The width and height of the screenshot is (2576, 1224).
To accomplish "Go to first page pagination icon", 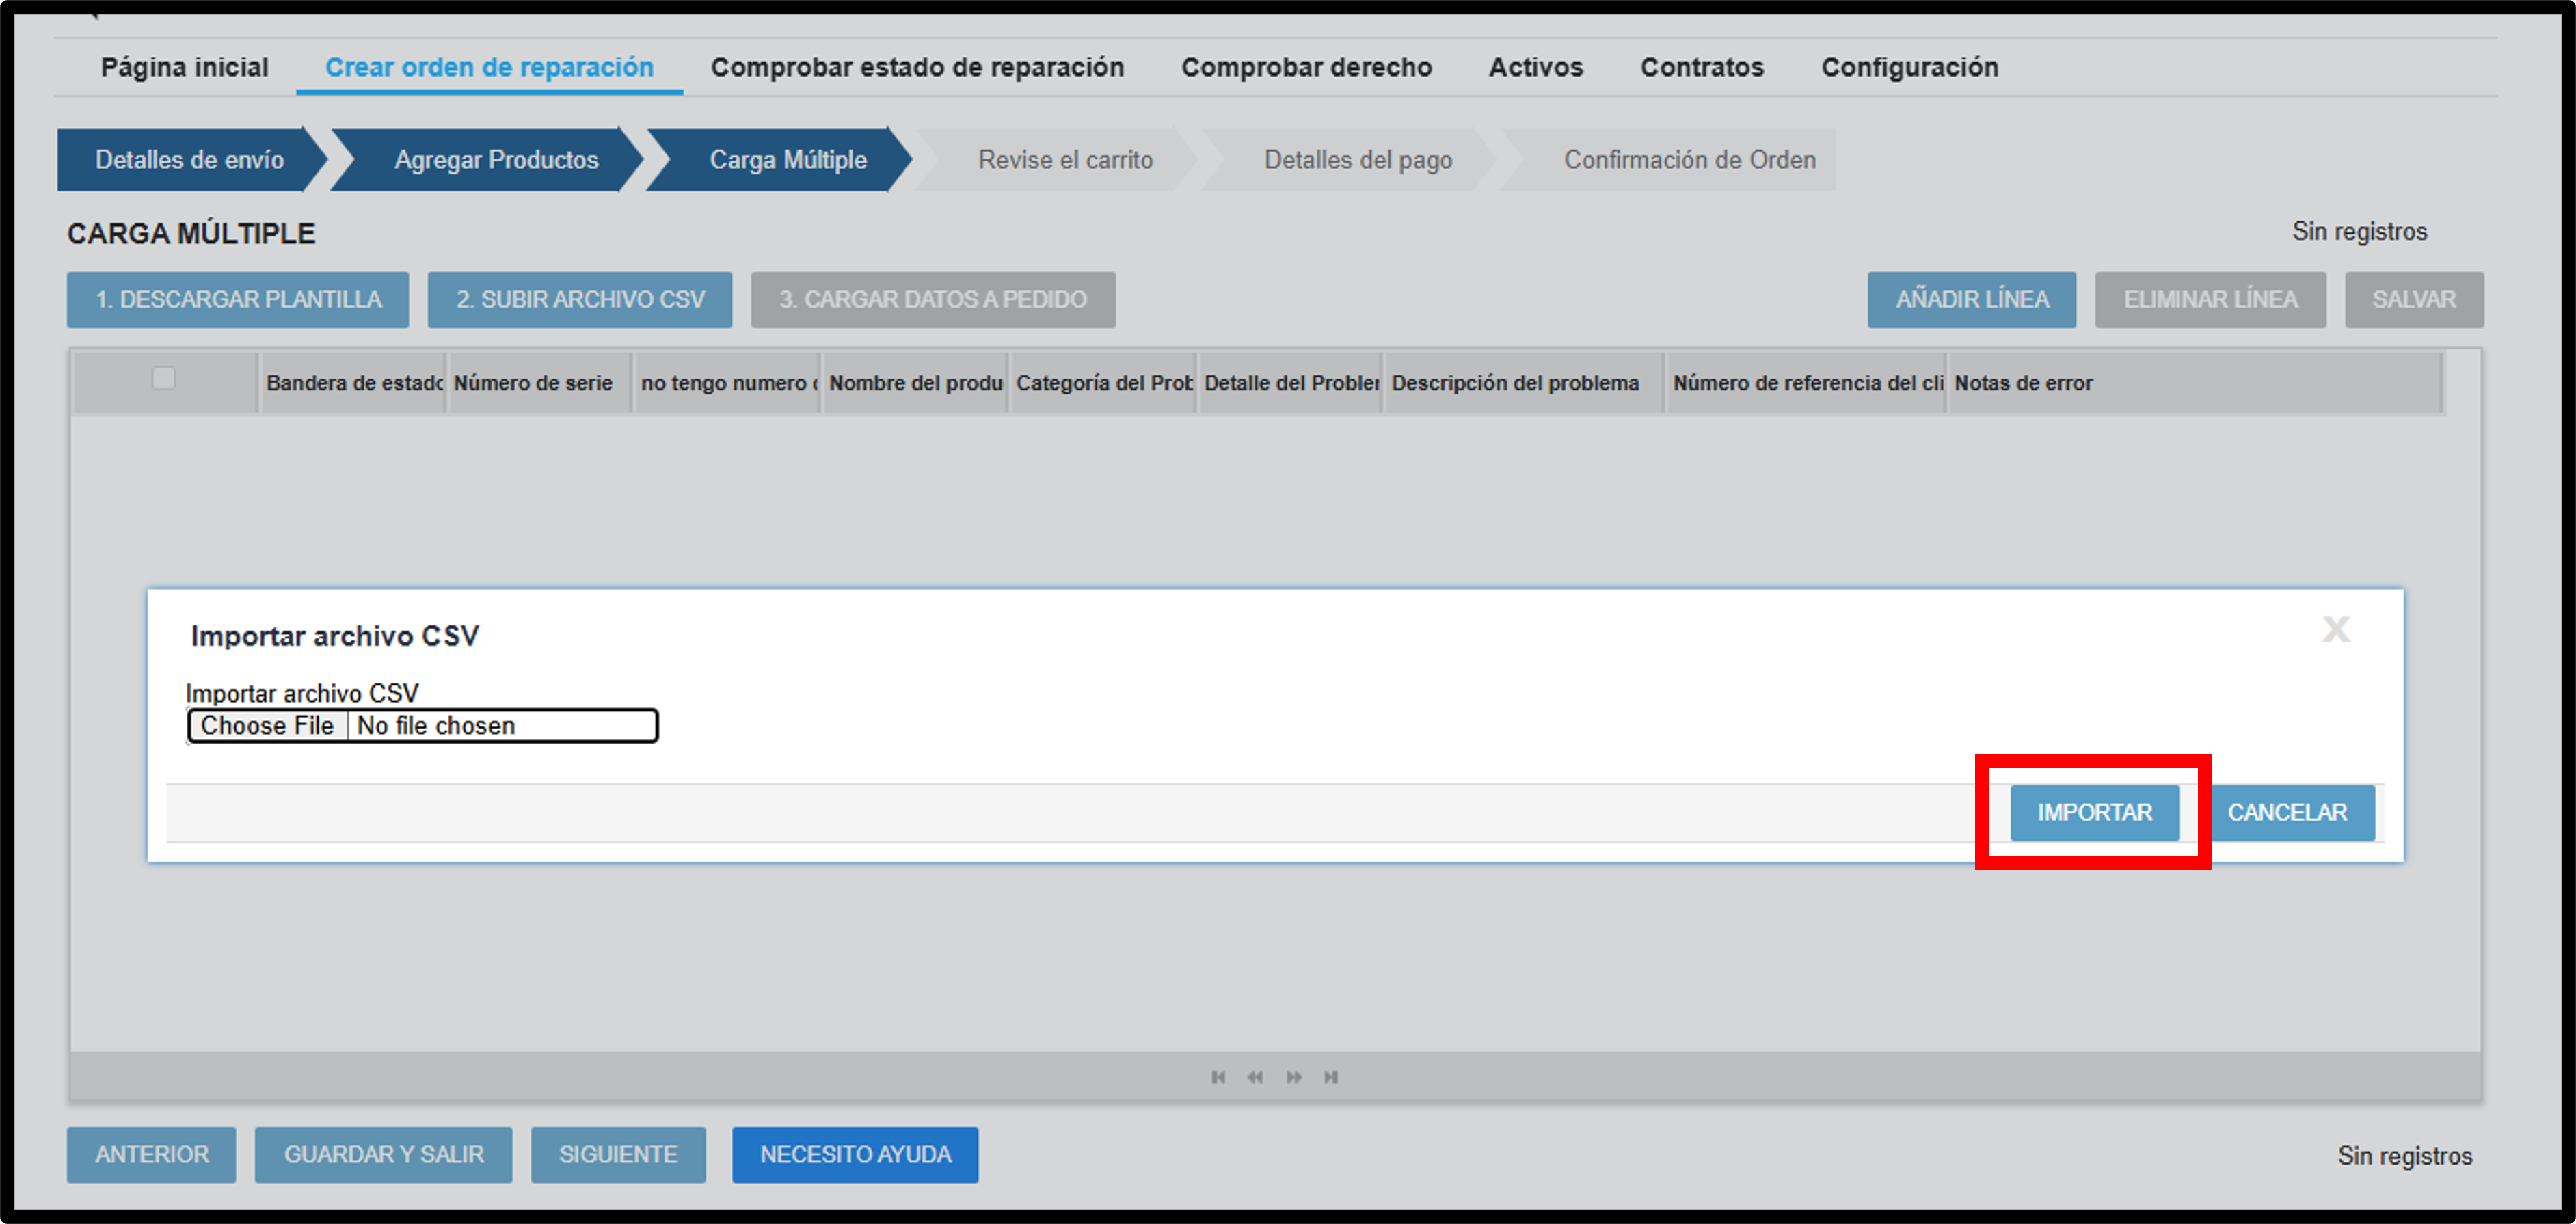I will click(x=1218, y=1077).
